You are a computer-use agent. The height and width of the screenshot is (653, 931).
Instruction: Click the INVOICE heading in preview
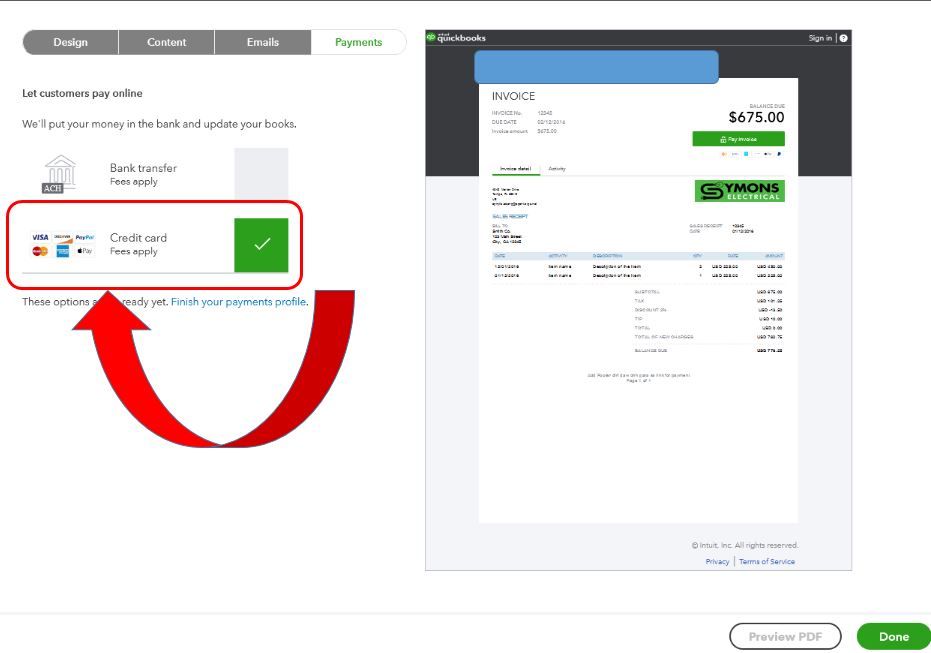(514, 96)
